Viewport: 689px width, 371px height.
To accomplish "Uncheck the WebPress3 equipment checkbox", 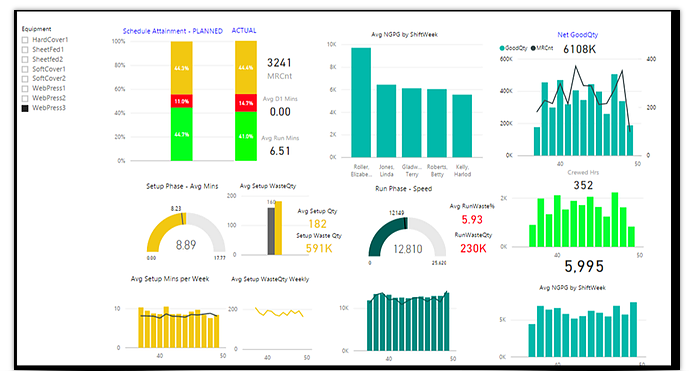I will pos(25,108).
